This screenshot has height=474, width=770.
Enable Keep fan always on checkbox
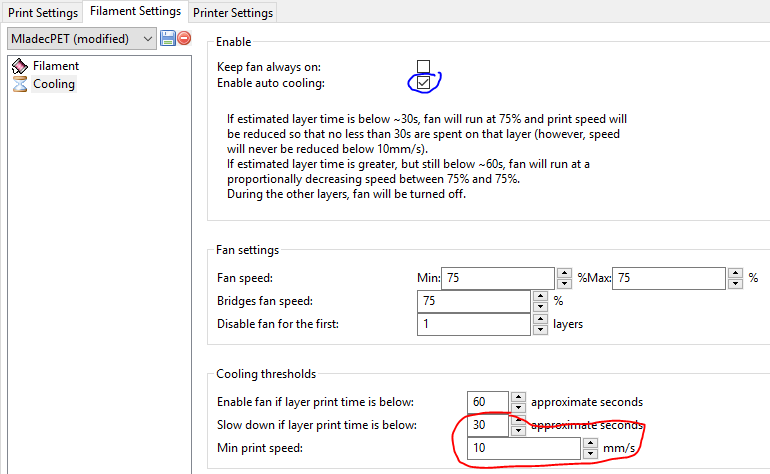(x=424, y=66)
